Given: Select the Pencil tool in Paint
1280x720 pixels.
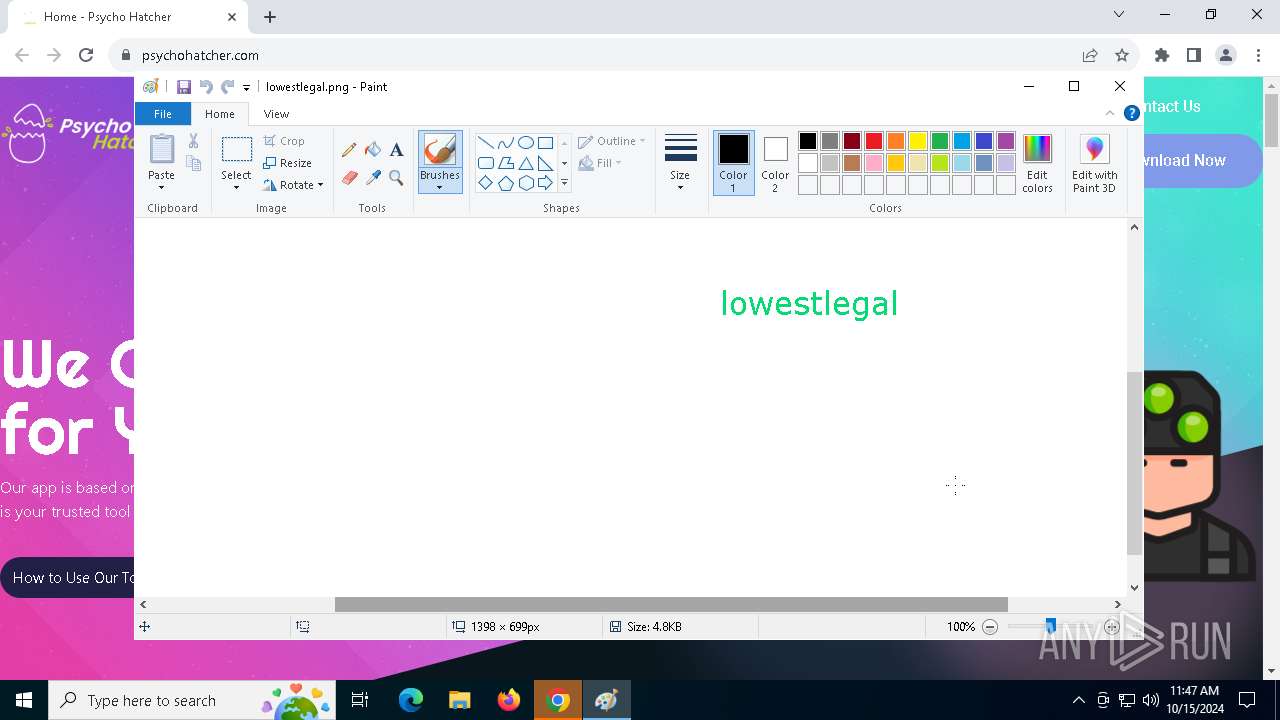Looking at the screenshot, I should pyautogui.click(x=349, y=150).
